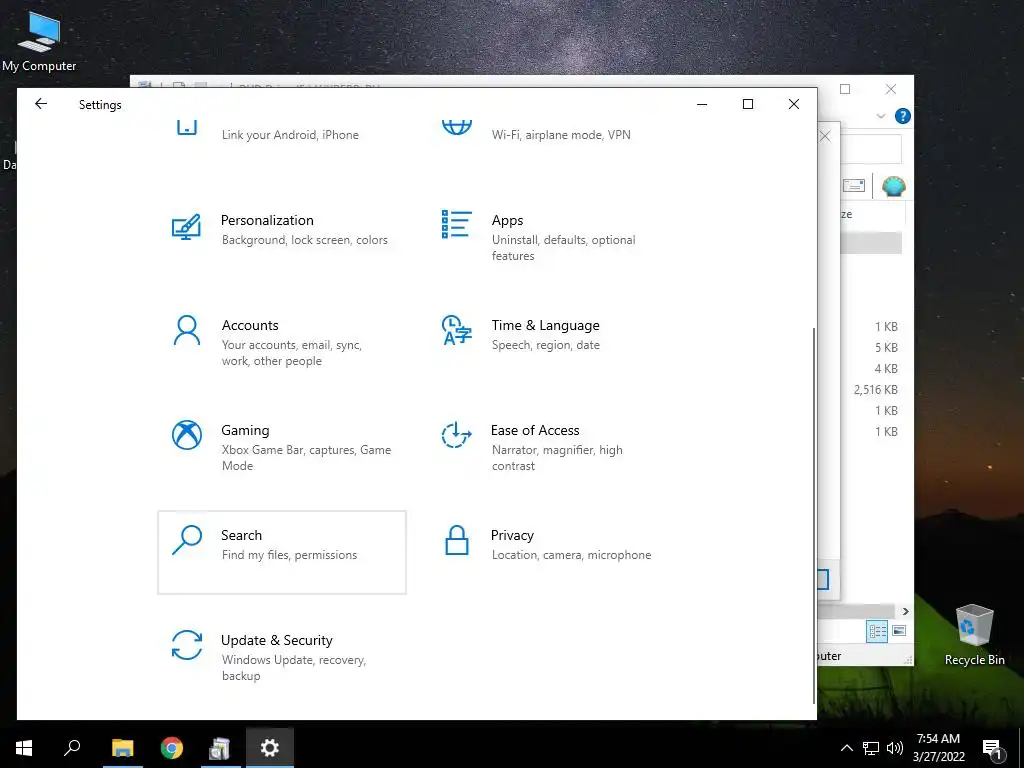This screenshot has height=768, width=1024.
Task: Open Ease of Access settings
Action: [x=552, y=447]
